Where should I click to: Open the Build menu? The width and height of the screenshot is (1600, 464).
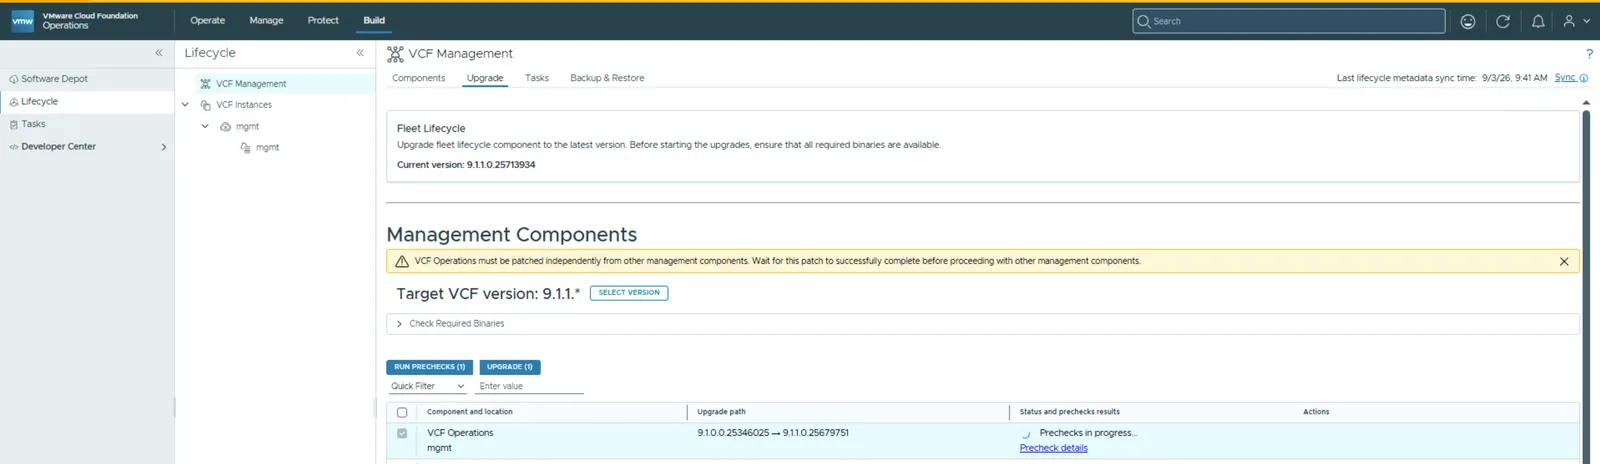click(x=374, y=21)
